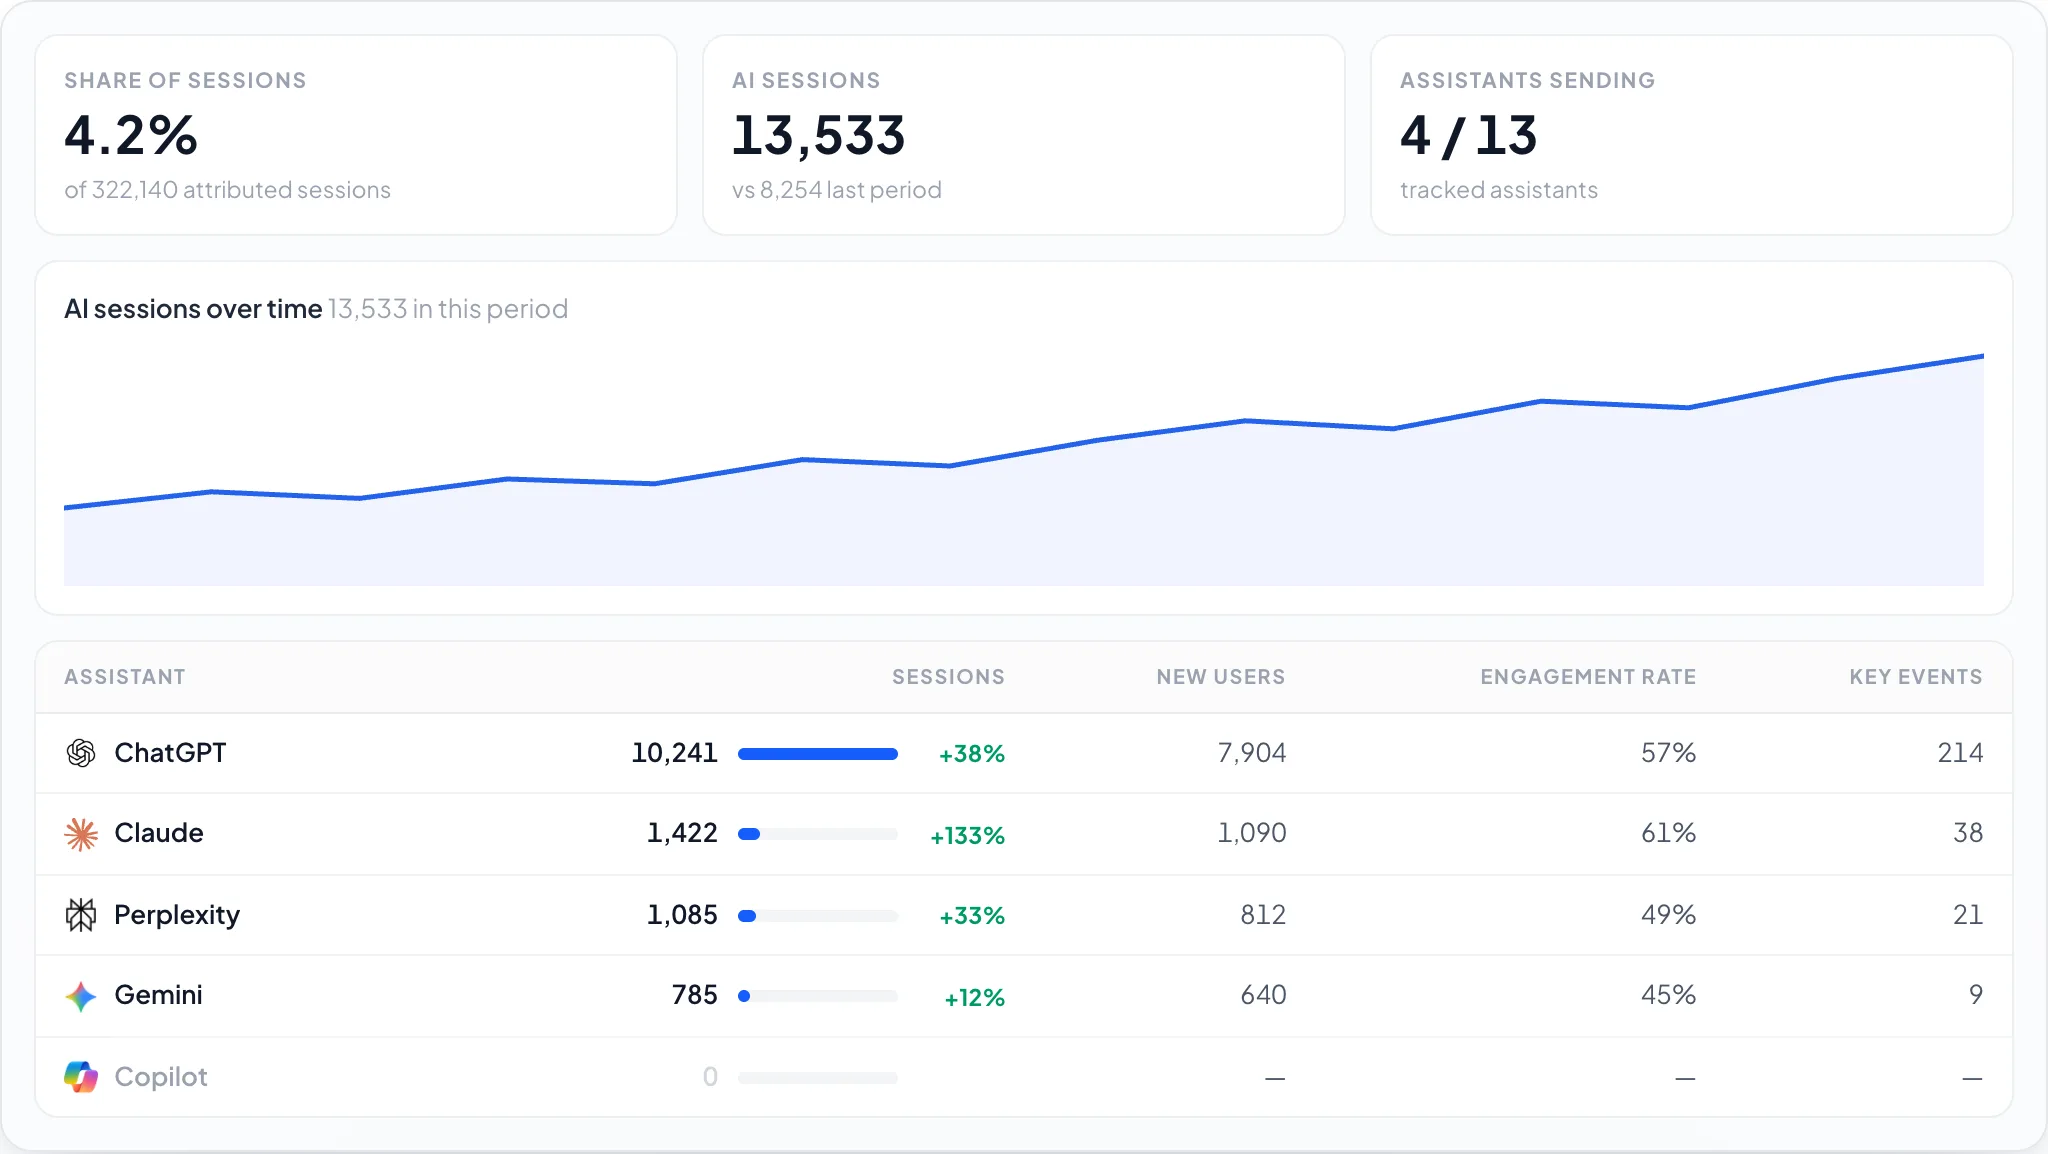Select the Perplexity assistant name
The image size is (2048, 1154).
(177, 915)
